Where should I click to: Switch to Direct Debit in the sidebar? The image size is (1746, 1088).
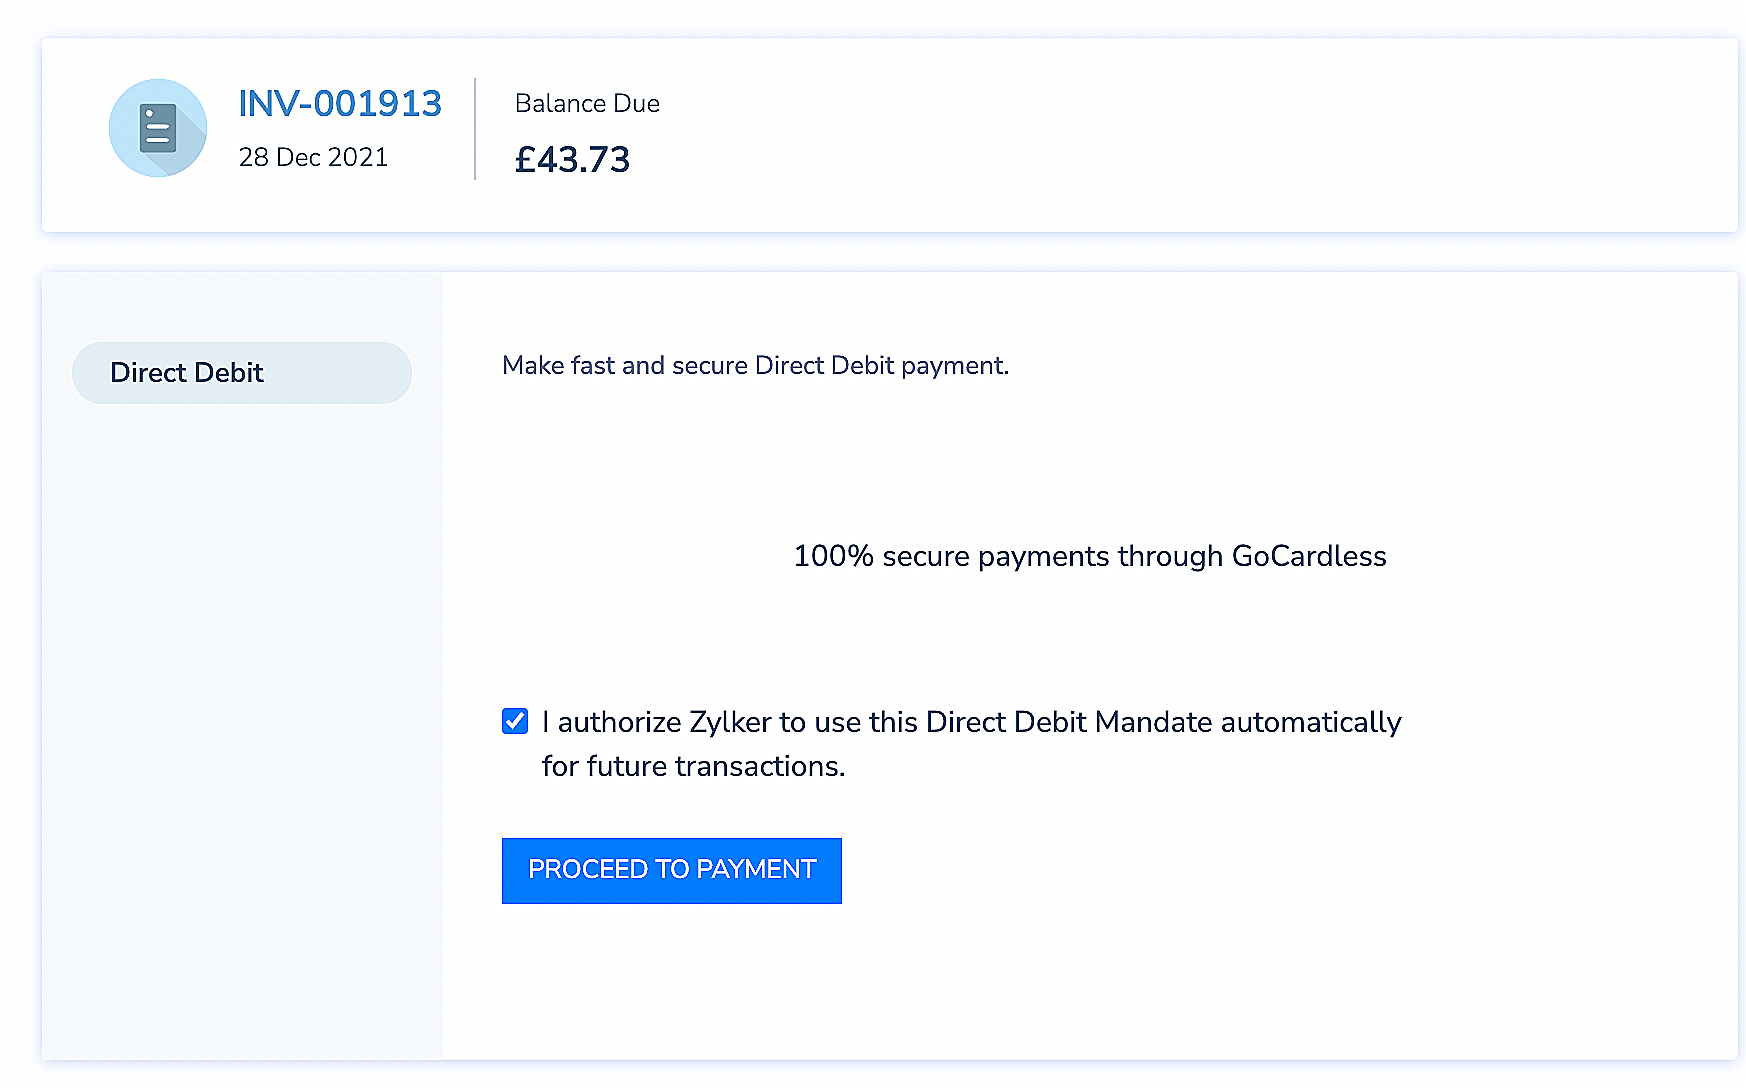point(241,372)
